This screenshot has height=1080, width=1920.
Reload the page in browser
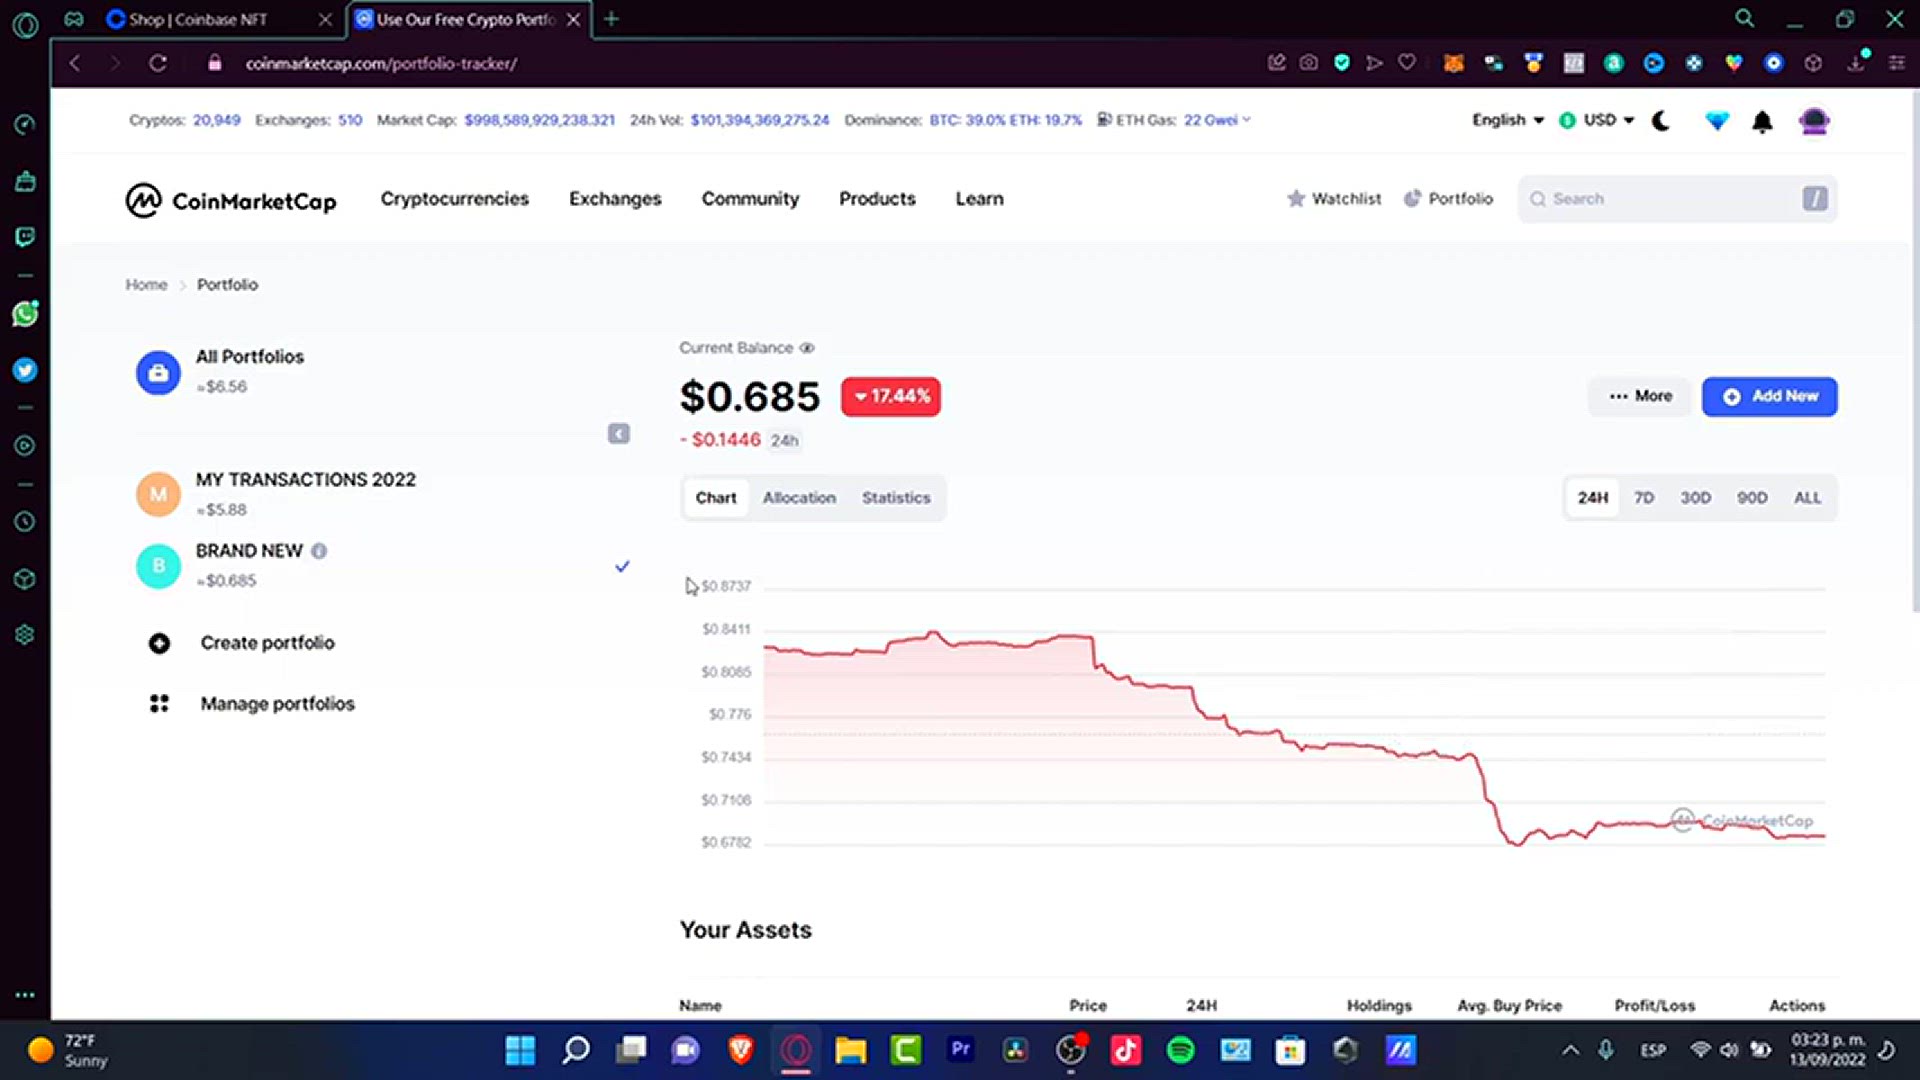[x=158, y=63]
